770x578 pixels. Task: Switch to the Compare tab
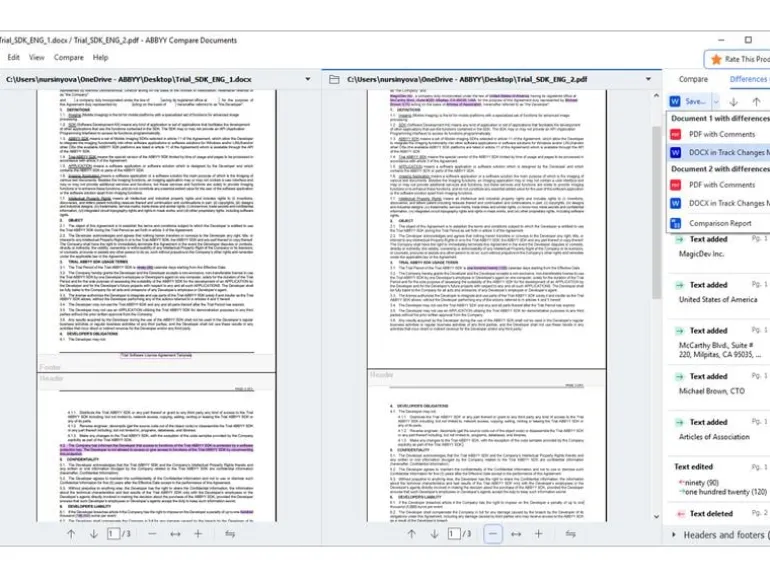click(x=693, y=79)
